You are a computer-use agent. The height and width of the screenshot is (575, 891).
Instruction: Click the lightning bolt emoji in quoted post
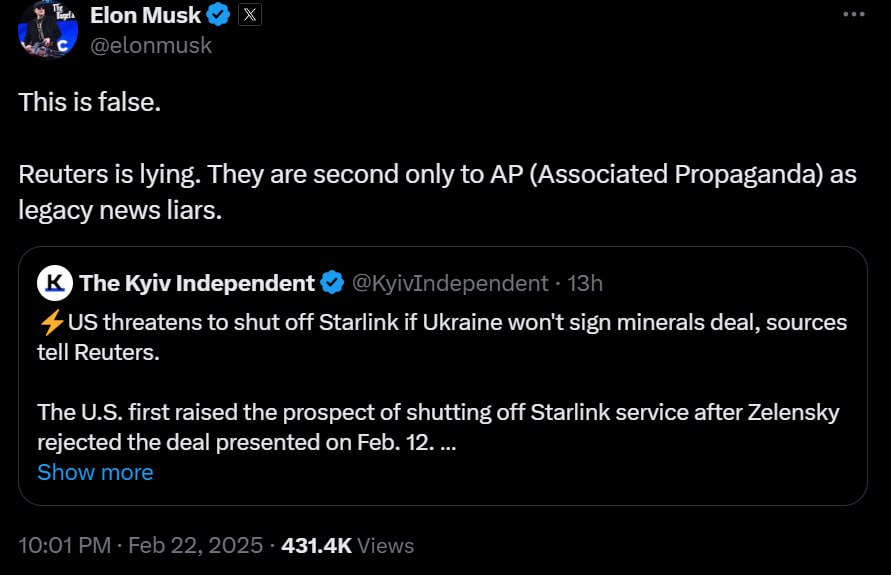pyautogui.click(x=51, y=323)
